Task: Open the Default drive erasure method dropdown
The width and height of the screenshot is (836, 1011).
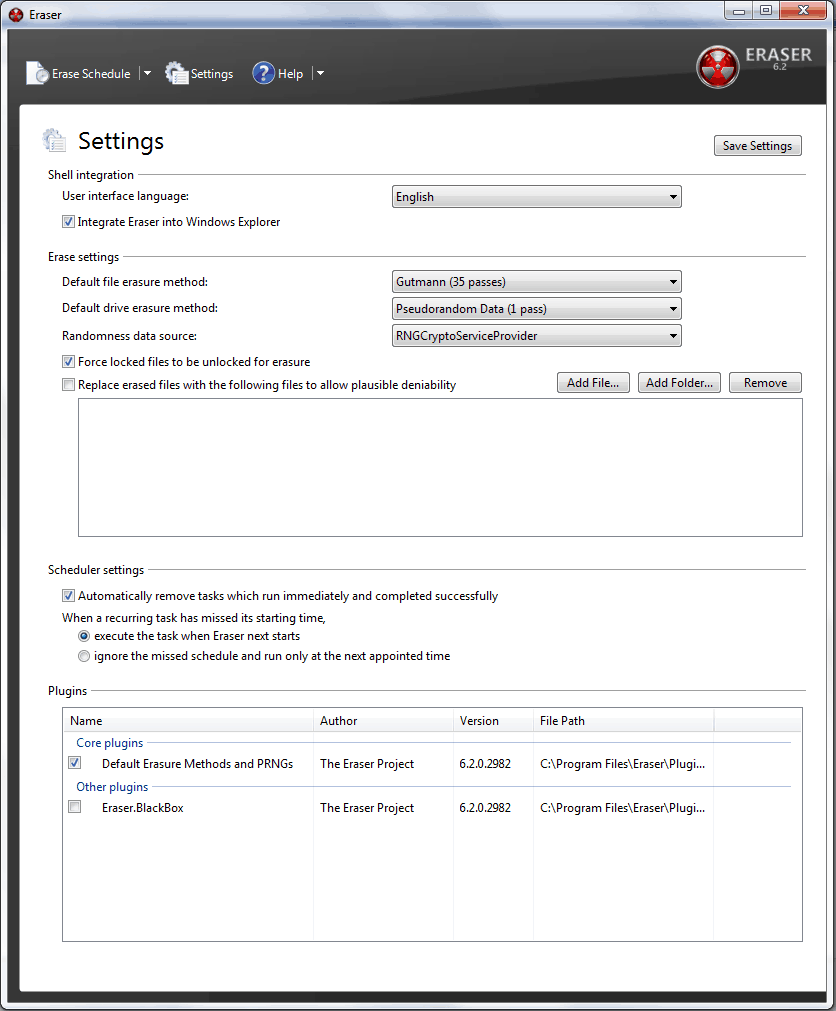Action: tap(536, 309)
